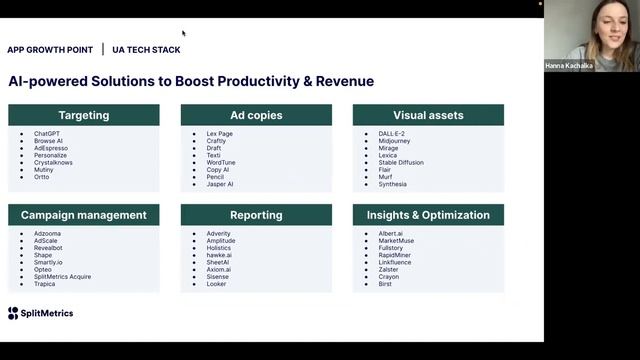Viewport: 640px width, 360px height.
Task: Click Mutiny list item
Action: [x=44, y=170]
